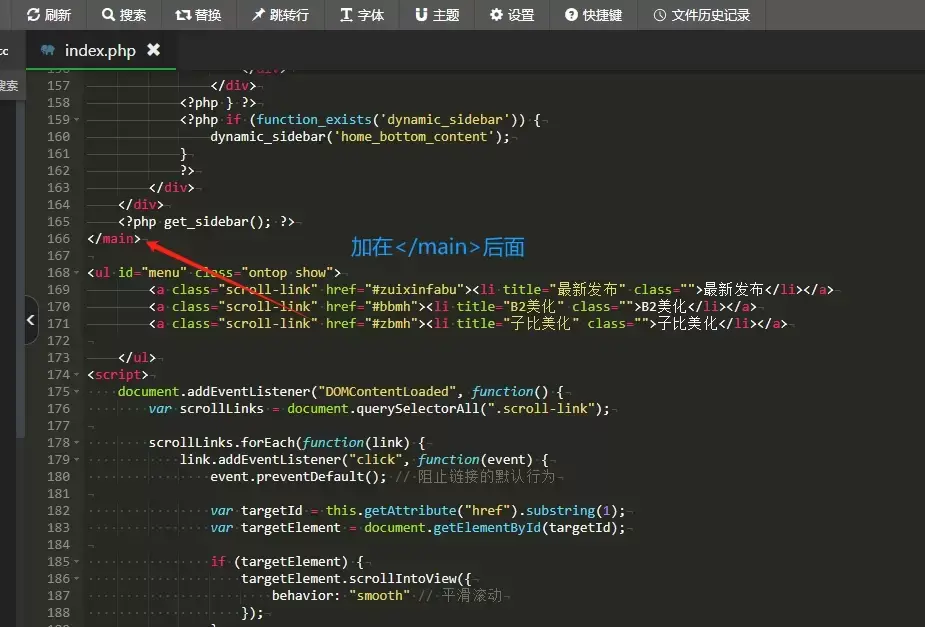Collapse the left sidebar with the chevron
The width and height of the screenshot is (925, 627).
coord(30,321)
